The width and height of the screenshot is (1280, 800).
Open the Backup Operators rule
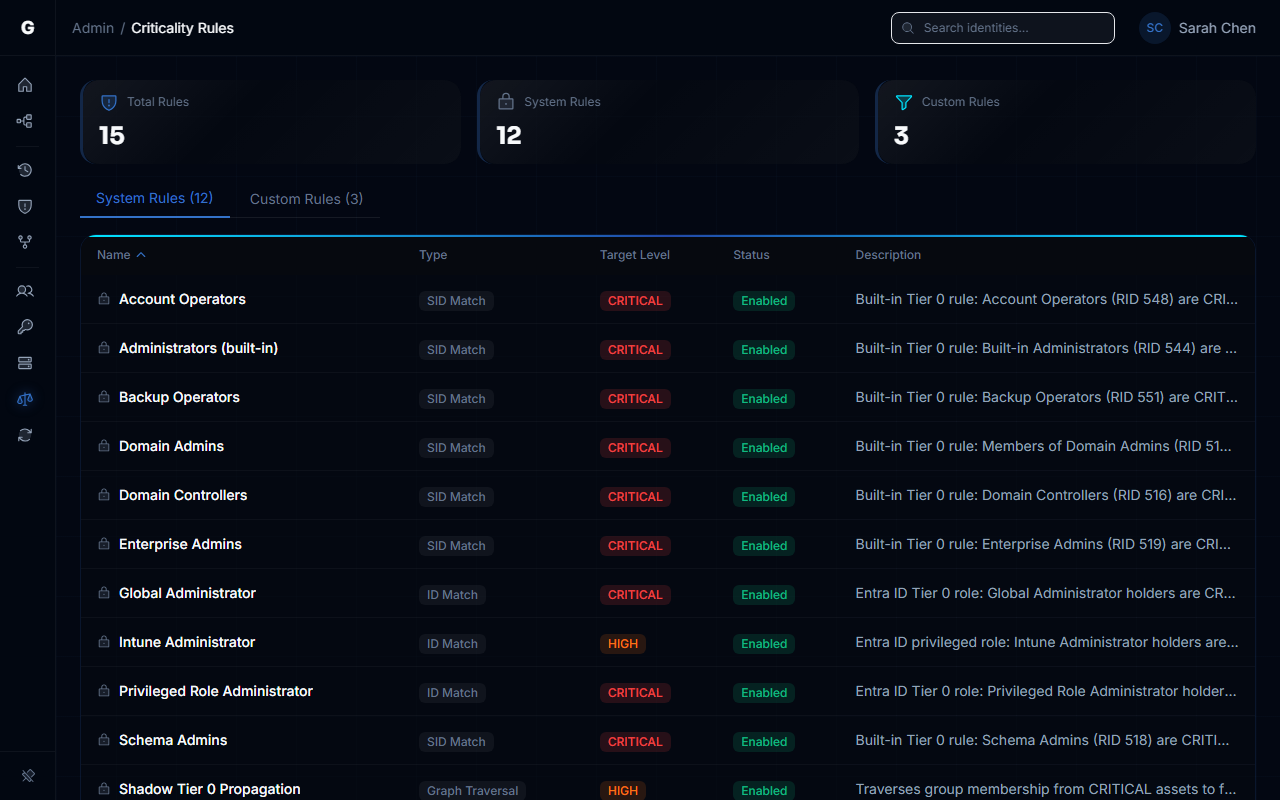tap(179, 397)
